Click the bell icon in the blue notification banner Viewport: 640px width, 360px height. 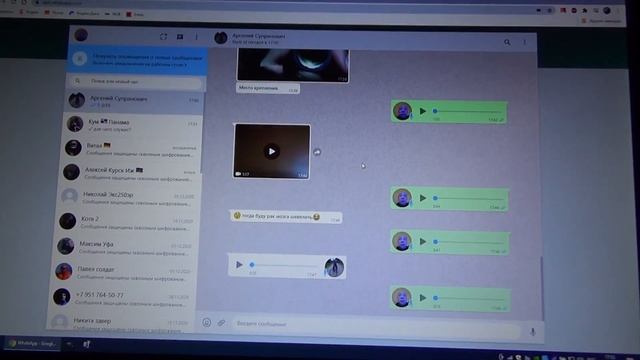80,59
